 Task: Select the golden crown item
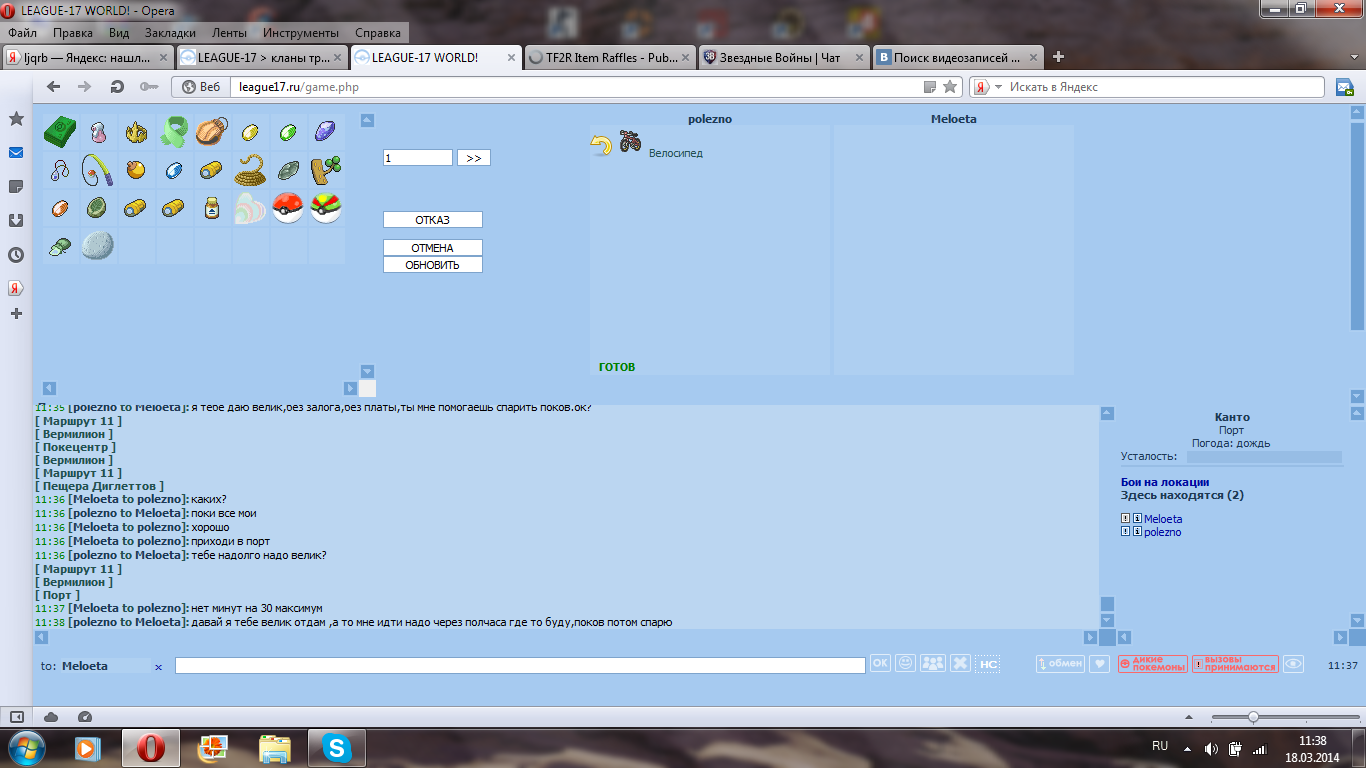137,132
